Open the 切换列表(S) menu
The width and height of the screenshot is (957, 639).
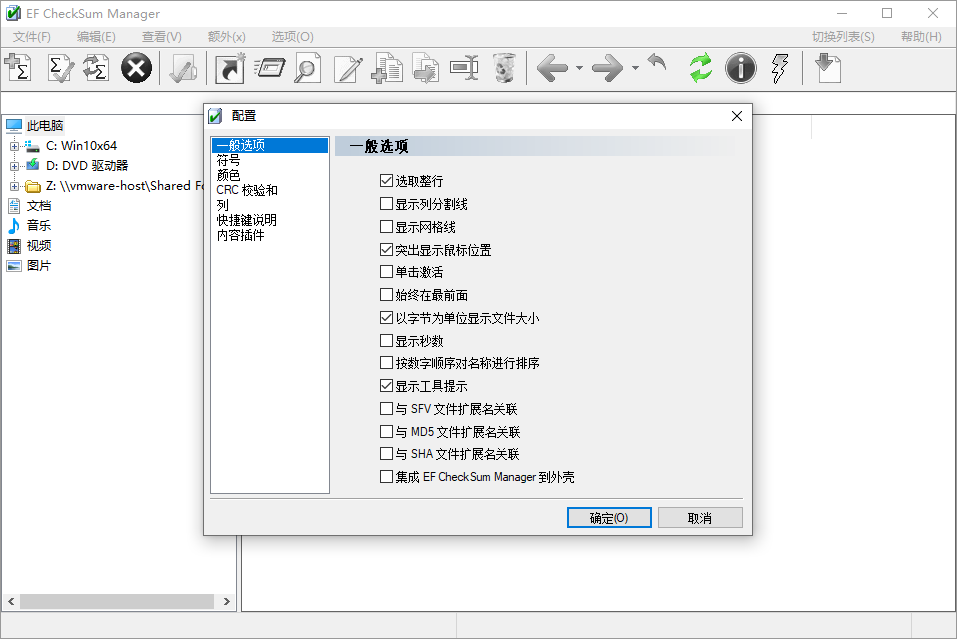coord(843,37)
